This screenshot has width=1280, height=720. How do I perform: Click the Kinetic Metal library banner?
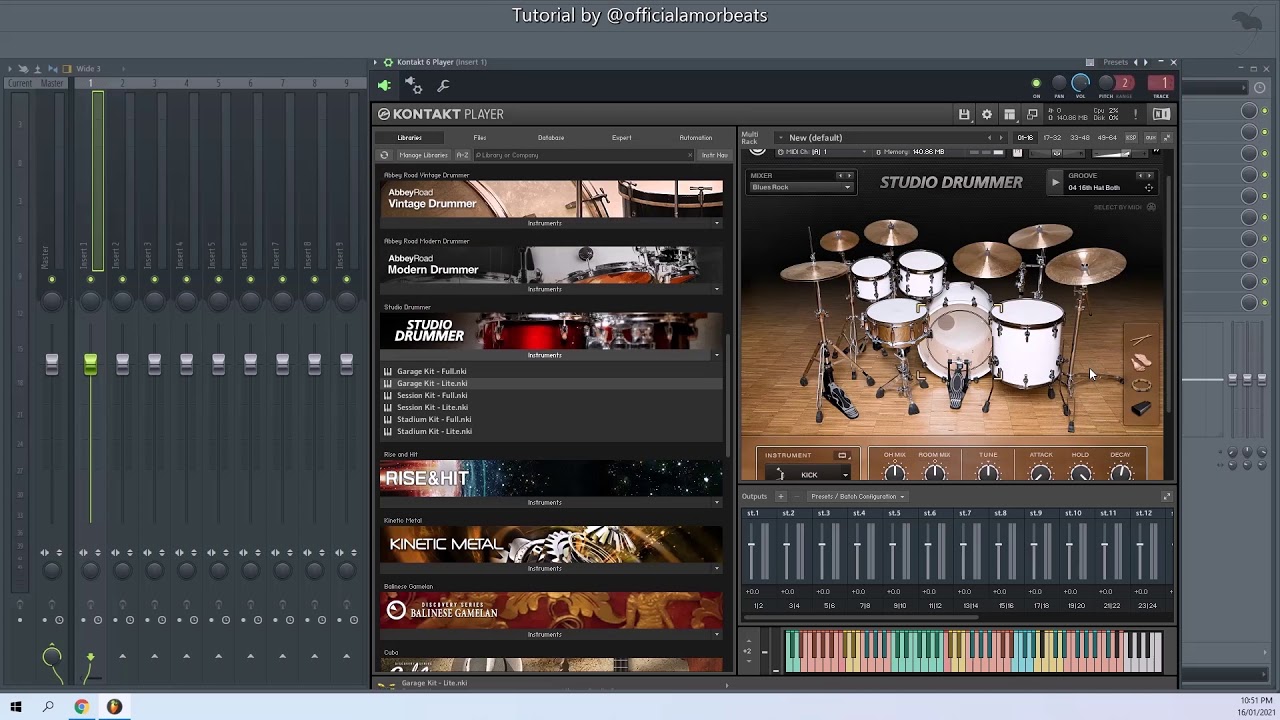(x=551, y=544)
